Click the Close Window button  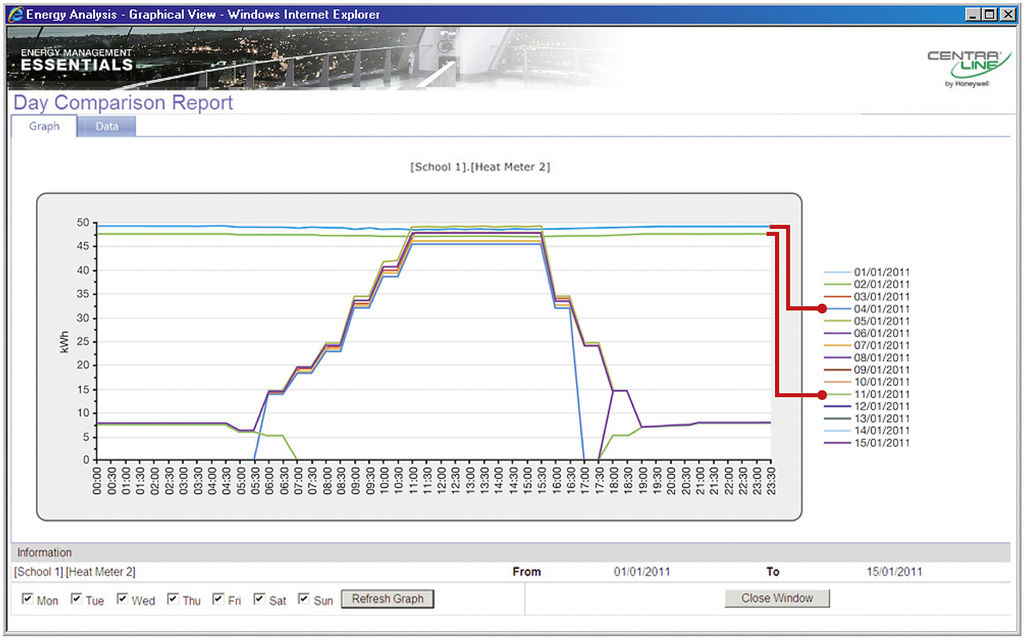pos(777,598)
